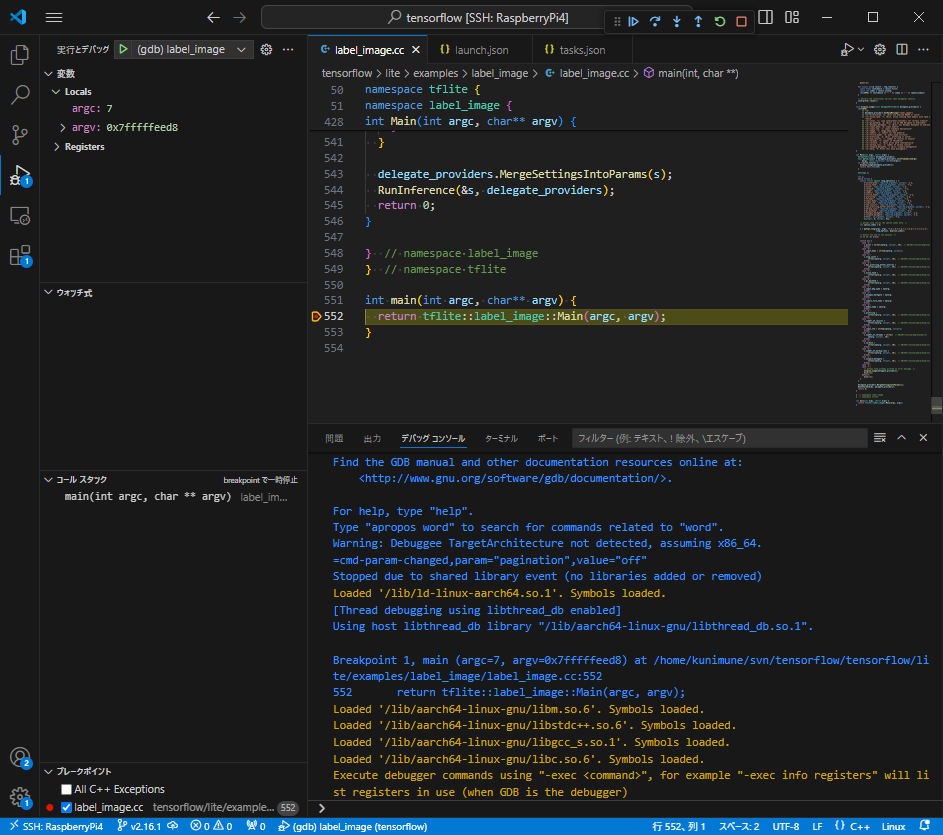Close the label_image.cc tab
This screenshot has width=943, height=835.
coord(416,50)
